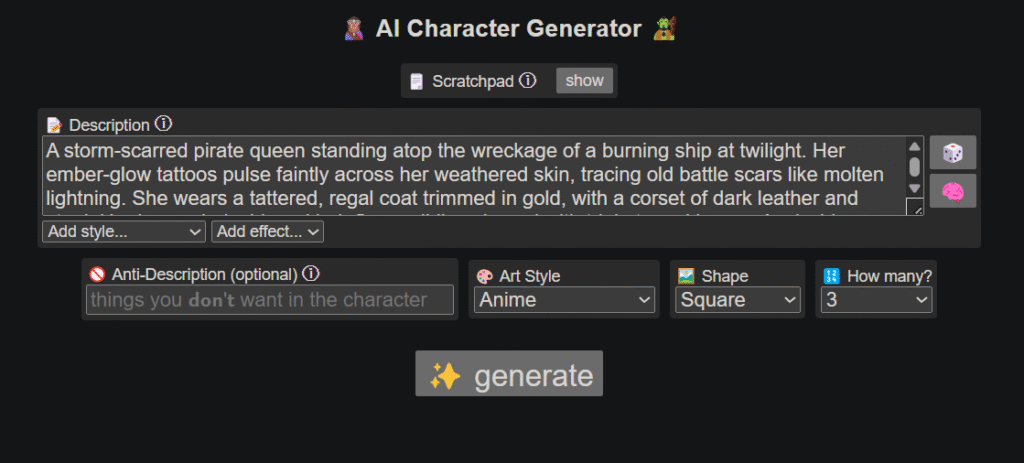Viewport: 1024px width, 463px height.
Task: Open the Art Style Anime dropdown
Action: pos(564,300)
